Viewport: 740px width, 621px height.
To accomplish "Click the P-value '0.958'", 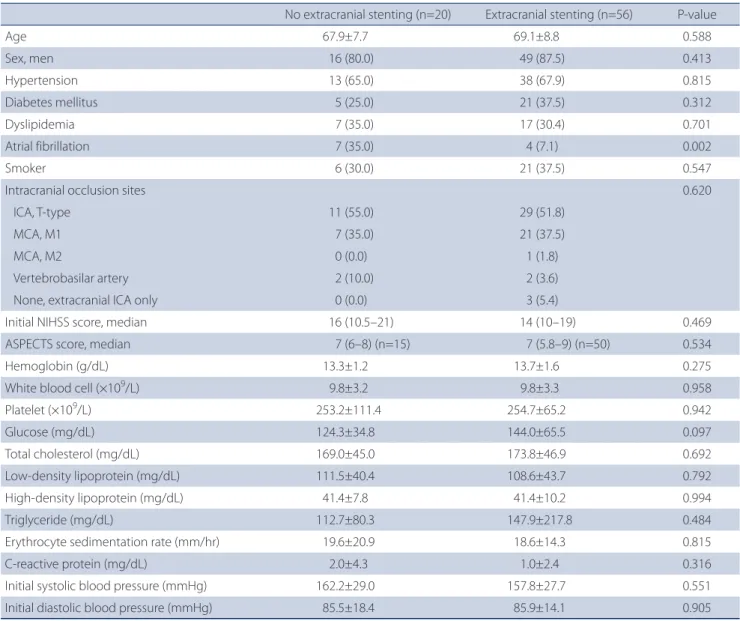I will (x=697, y=388).
